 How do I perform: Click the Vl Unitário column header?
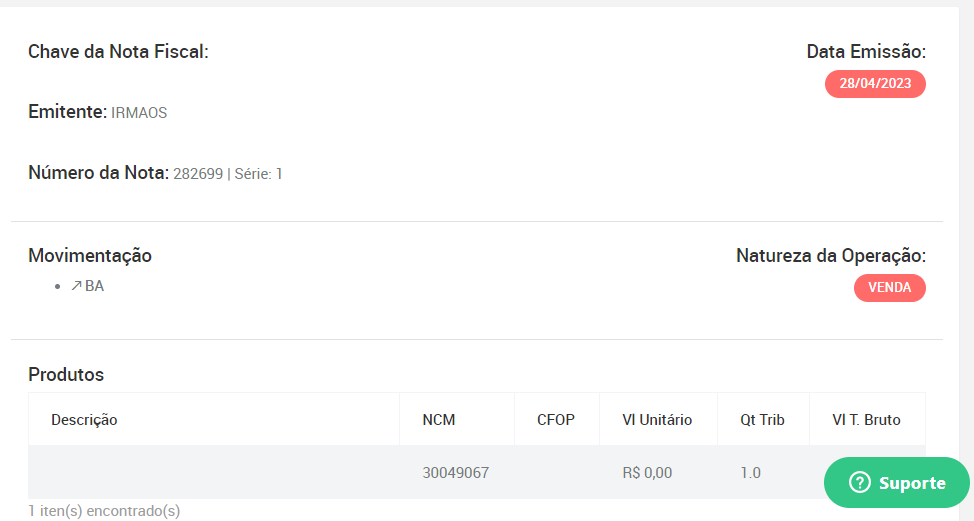(657, 420)
